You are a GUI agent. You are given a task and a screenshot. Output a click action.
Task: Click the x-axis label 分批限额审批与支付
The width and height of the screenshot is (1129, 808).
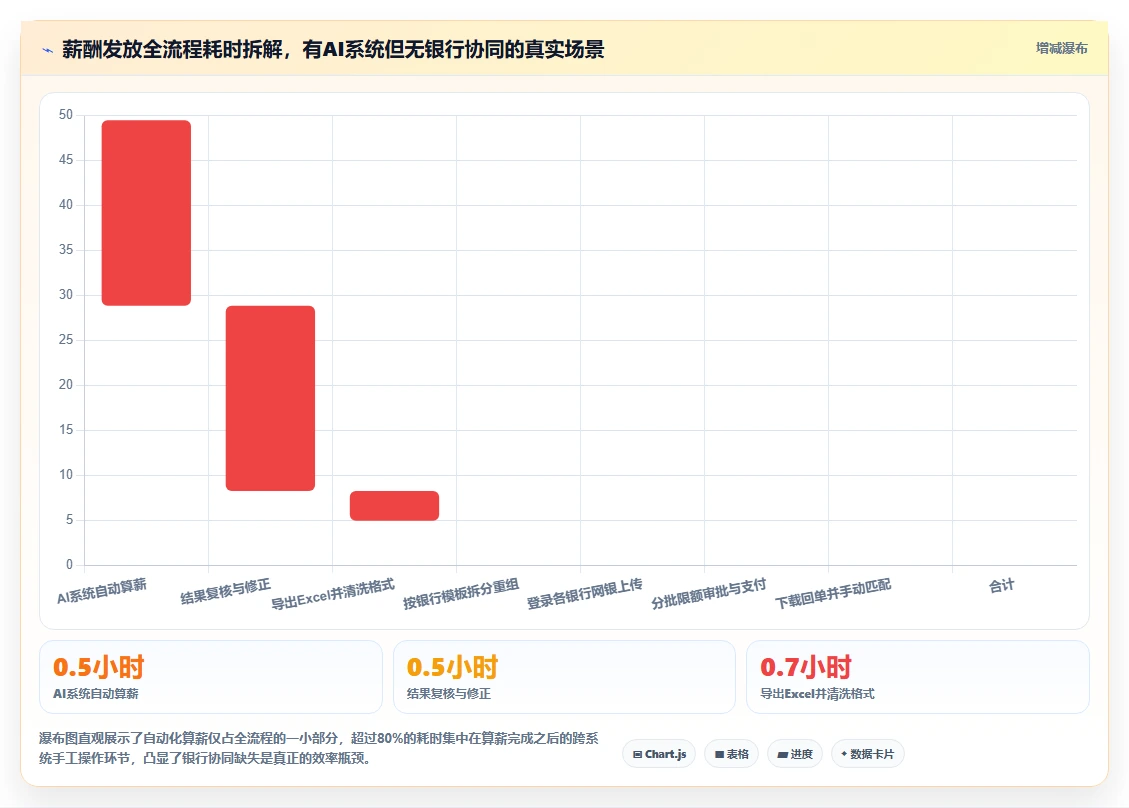click(709, 594)
